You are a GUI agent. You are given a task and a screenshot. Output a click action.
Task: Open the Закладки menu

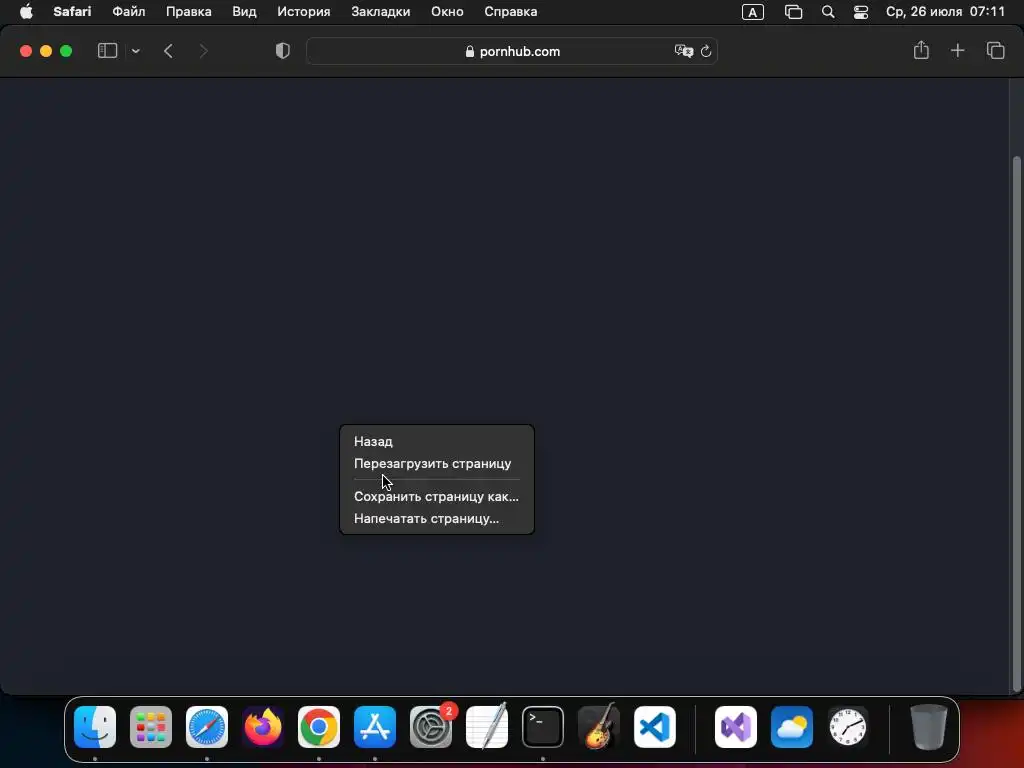381,12
